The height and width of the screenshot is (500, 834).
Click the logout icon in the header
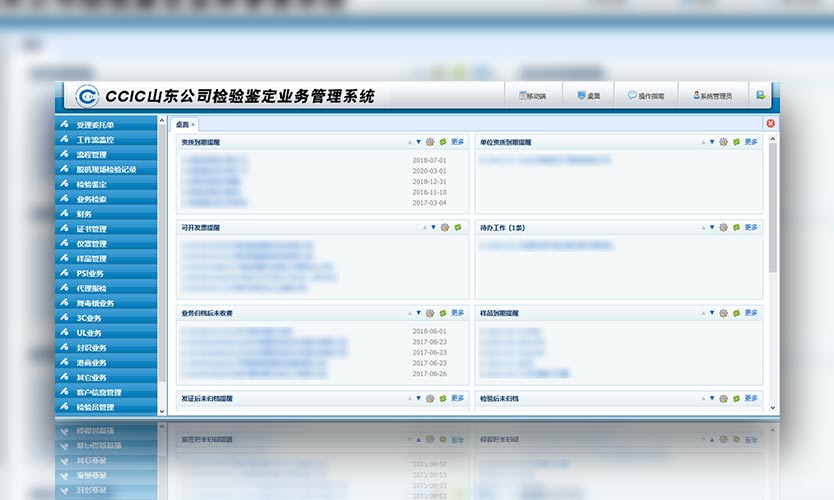761,96
